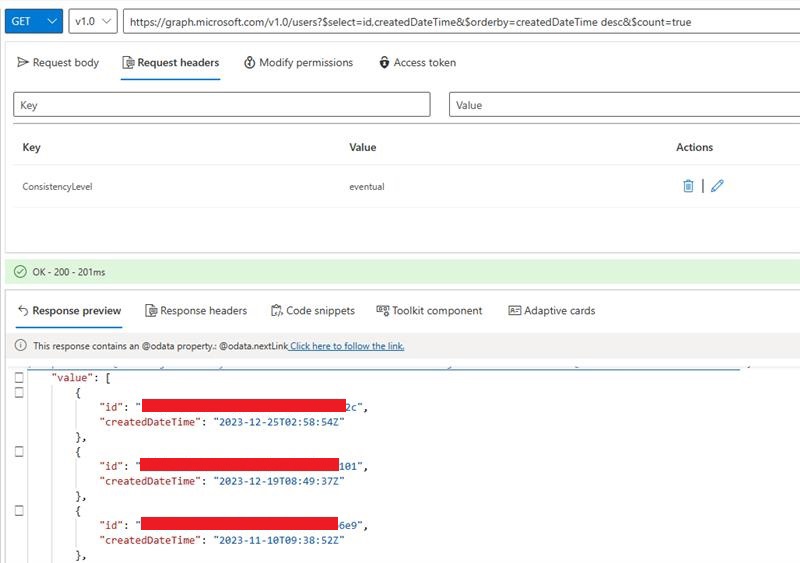Click the Request body send icon
The height and width of the screenshot is (563, 800).
tap(22, 62)
